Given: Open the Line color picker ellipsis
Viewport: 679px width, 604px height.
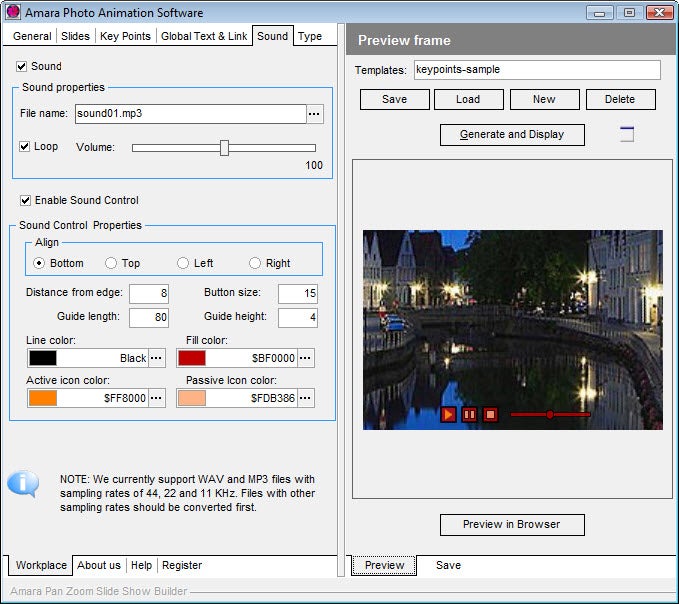Looking at the screenshot, I should tap(157, 358).
